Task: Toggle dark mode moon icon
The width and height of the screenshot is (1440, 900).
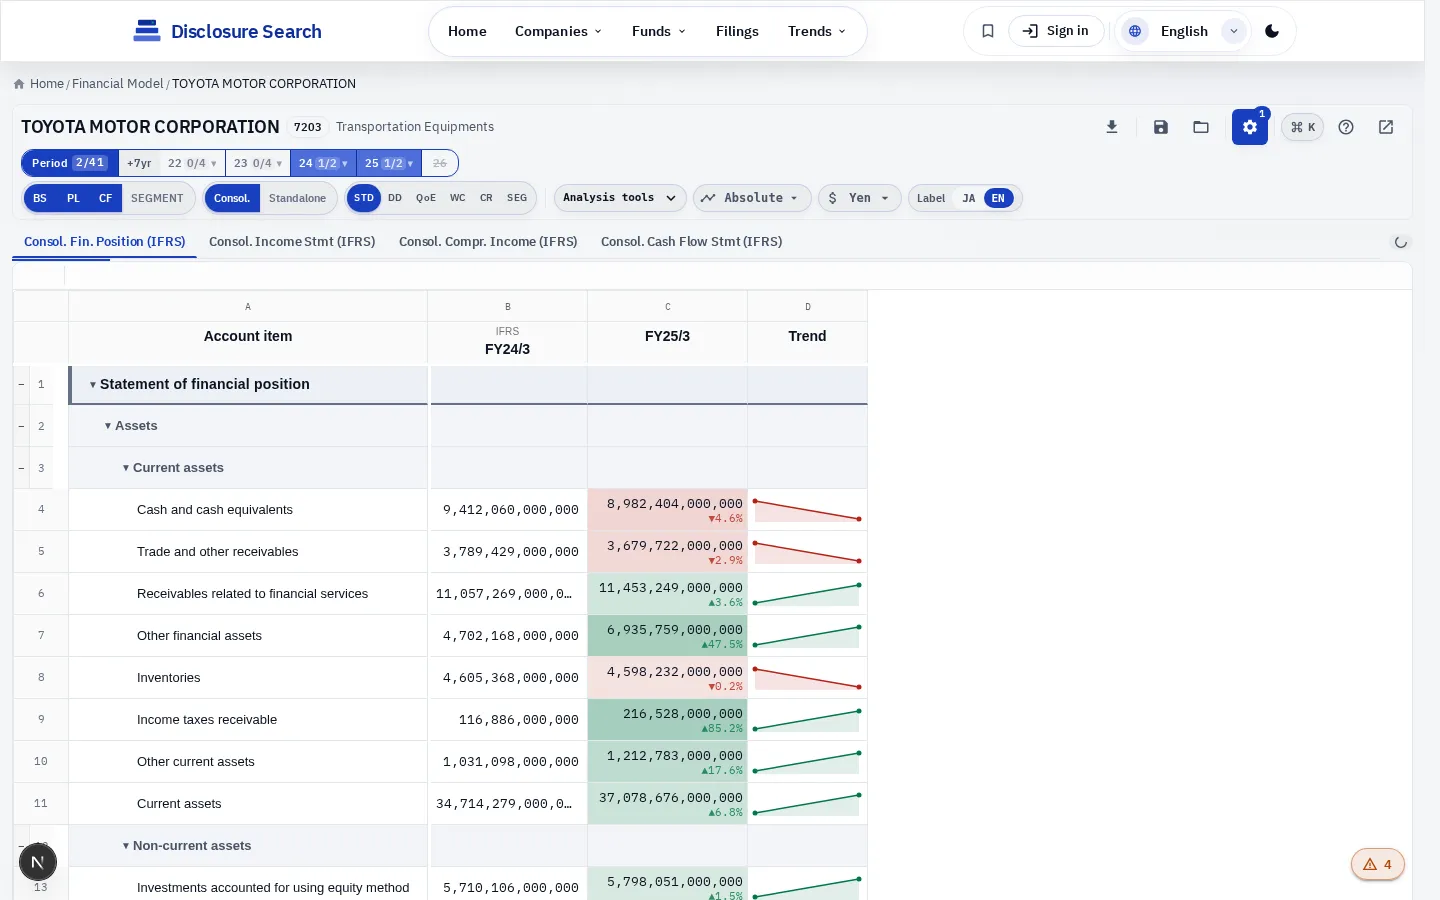Action: [x=1272, y=31]
